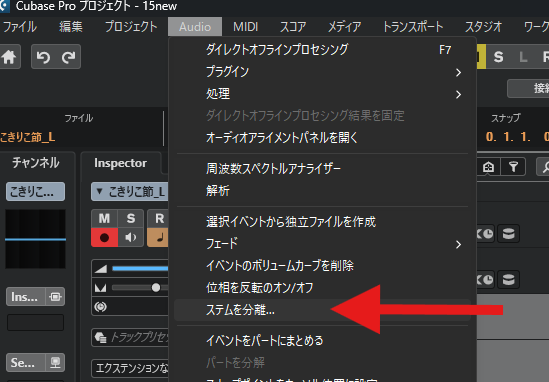Open the トラックプリセット selector
549x382 pixels.
(x=130, y=337)
